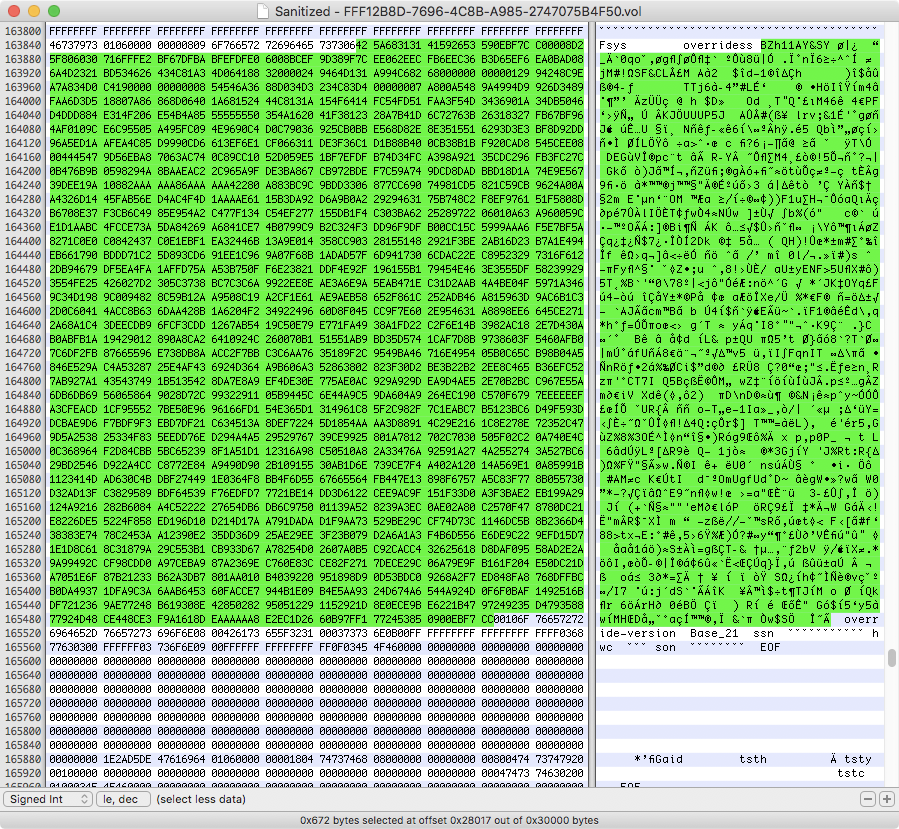Click hex group 55555550
The height and width of the screenshot is (829, 899).
point(235,115)
